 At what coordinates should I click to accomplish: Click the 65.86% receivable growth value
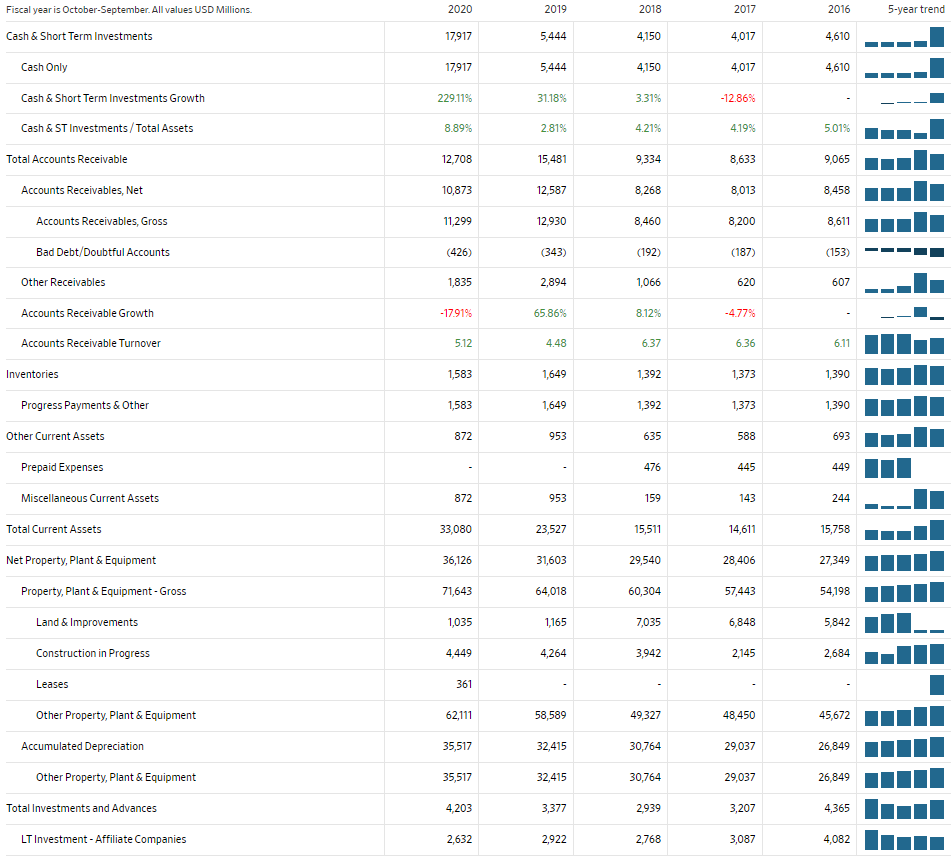pyautogui.click(x=550, y=313)
